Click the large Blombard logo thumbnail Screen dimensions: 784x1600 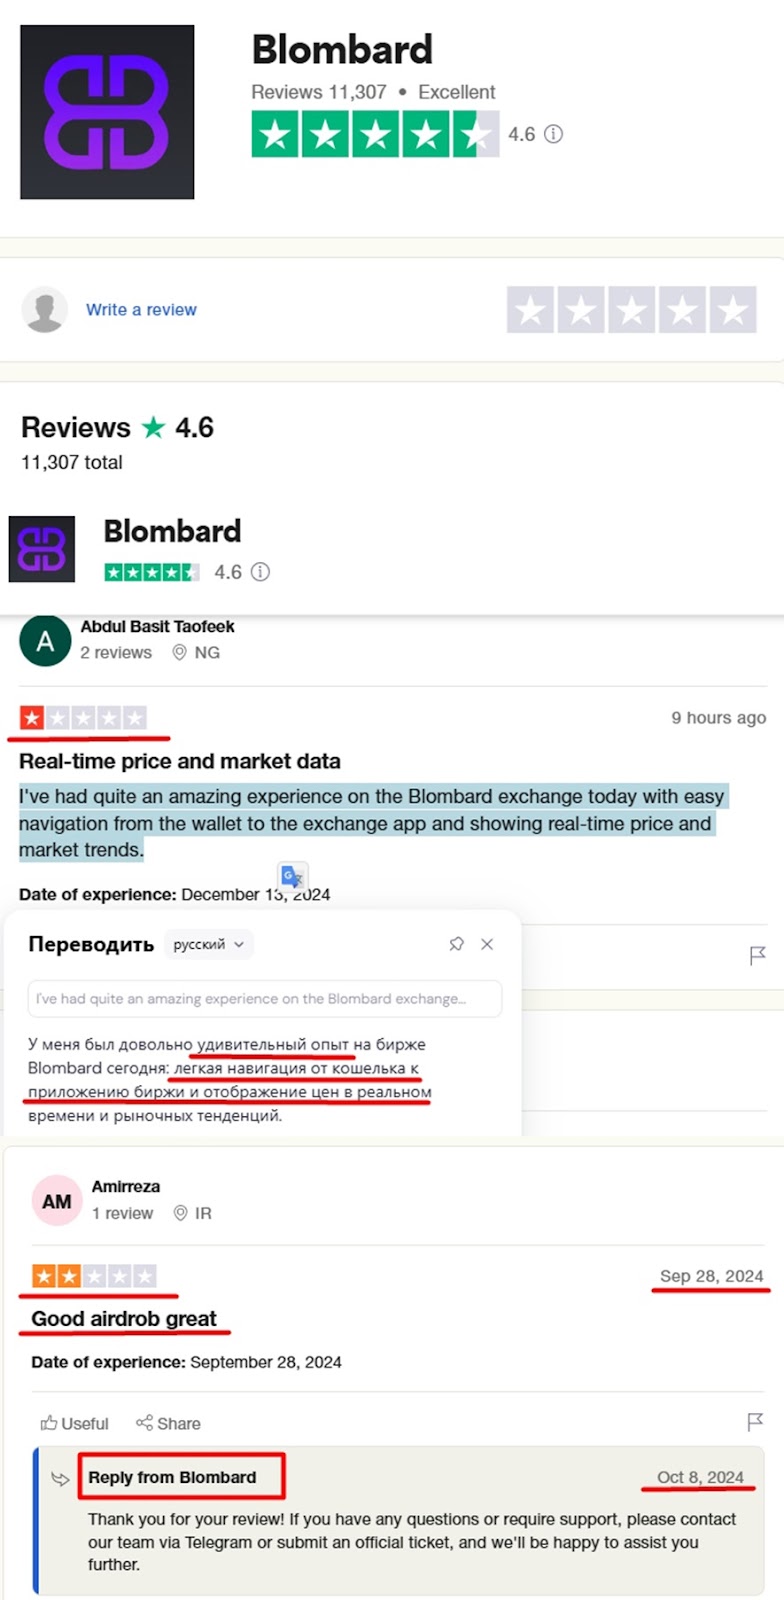(107, 112)
